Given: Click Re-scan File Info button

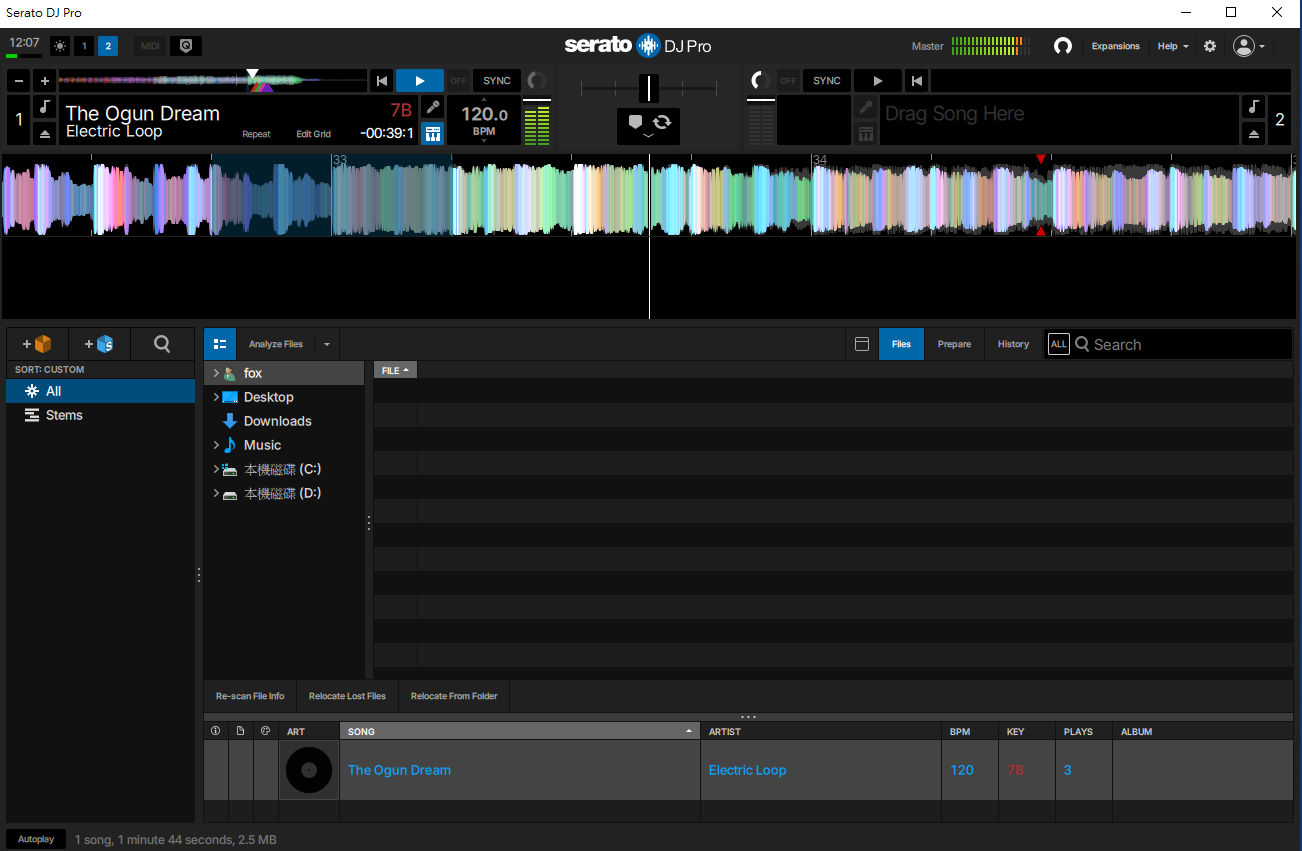Looking at the screenshot, I should click(x=250, y=696).
